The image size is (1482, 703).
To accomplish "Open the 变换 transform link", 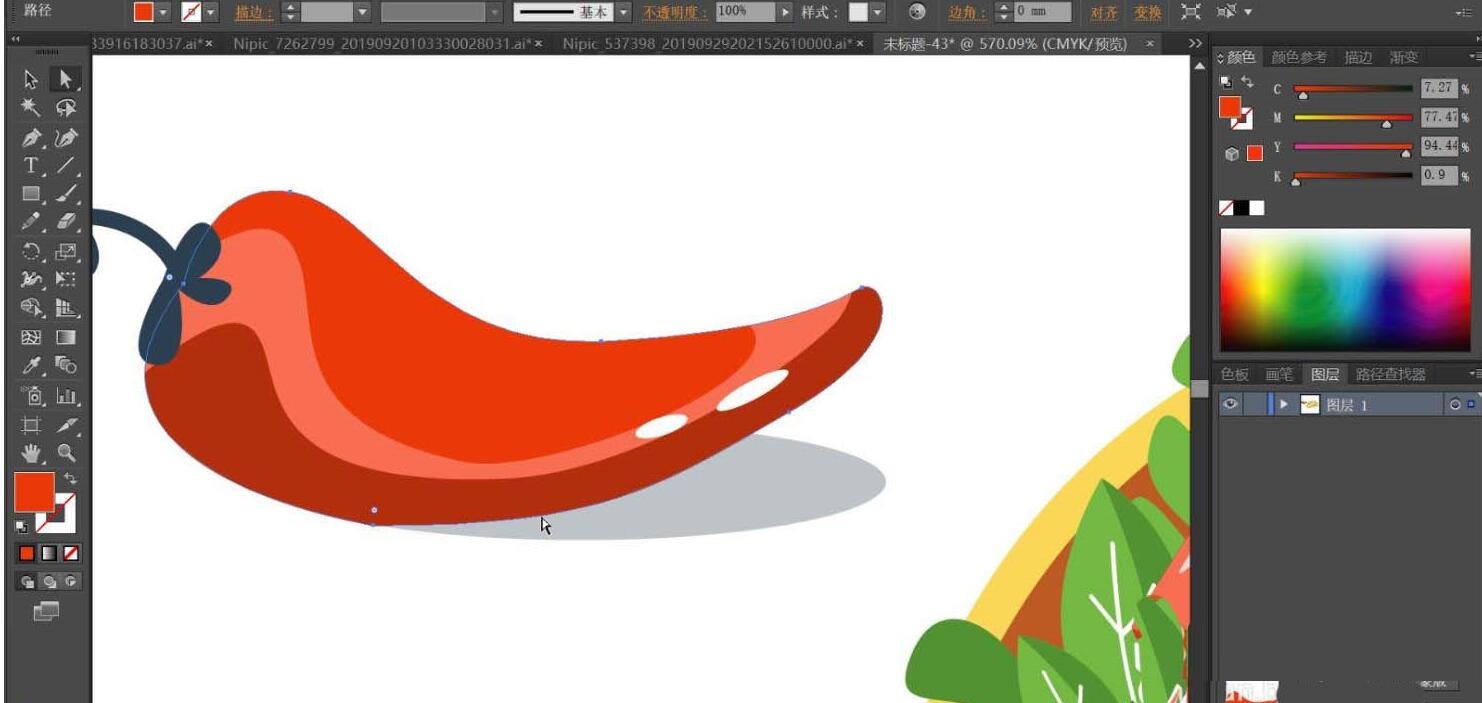I will pos(1147,12).
